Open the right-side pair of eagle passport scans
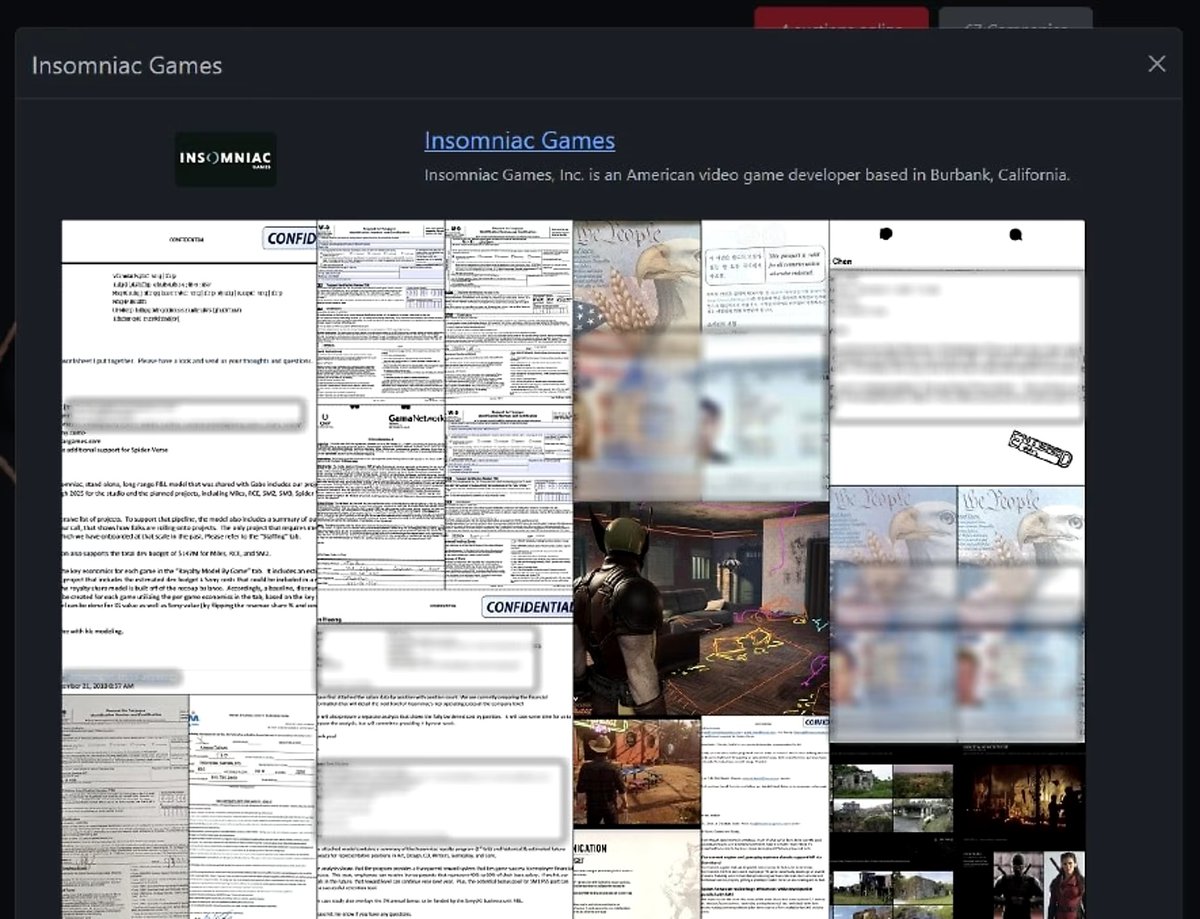The height and width of the screenshot is (919, 1200). point(956,612)
